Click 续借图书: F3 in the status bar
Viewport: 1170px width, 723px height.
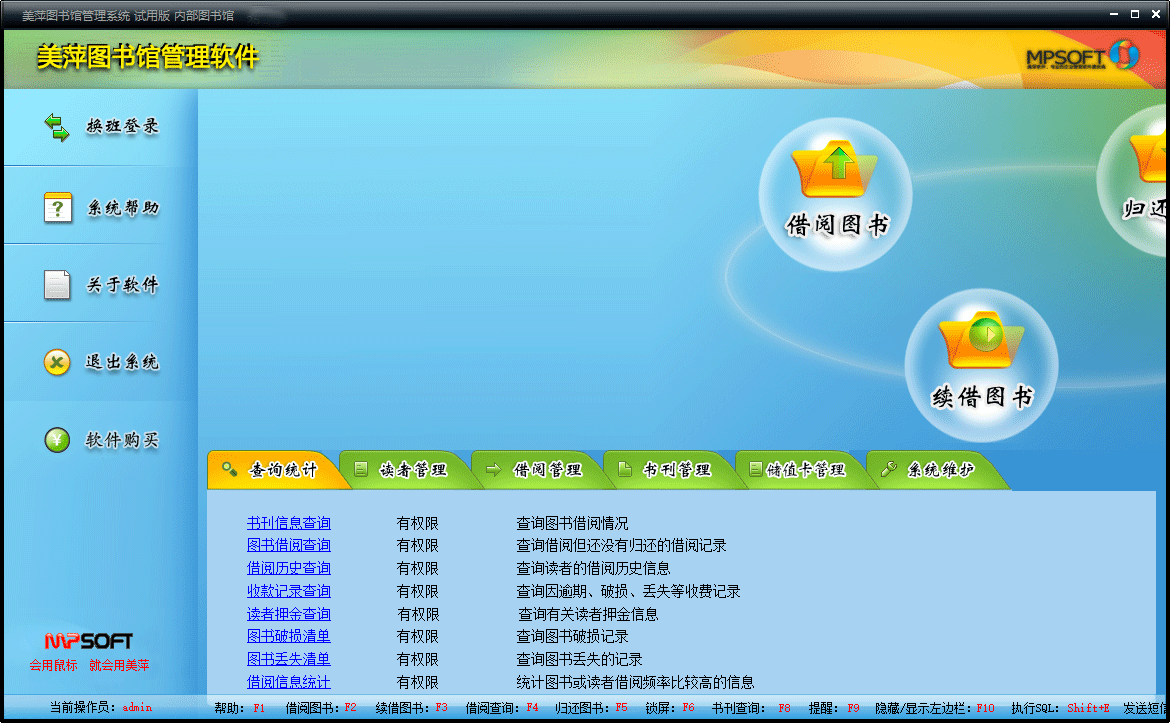tap(411, 708)
